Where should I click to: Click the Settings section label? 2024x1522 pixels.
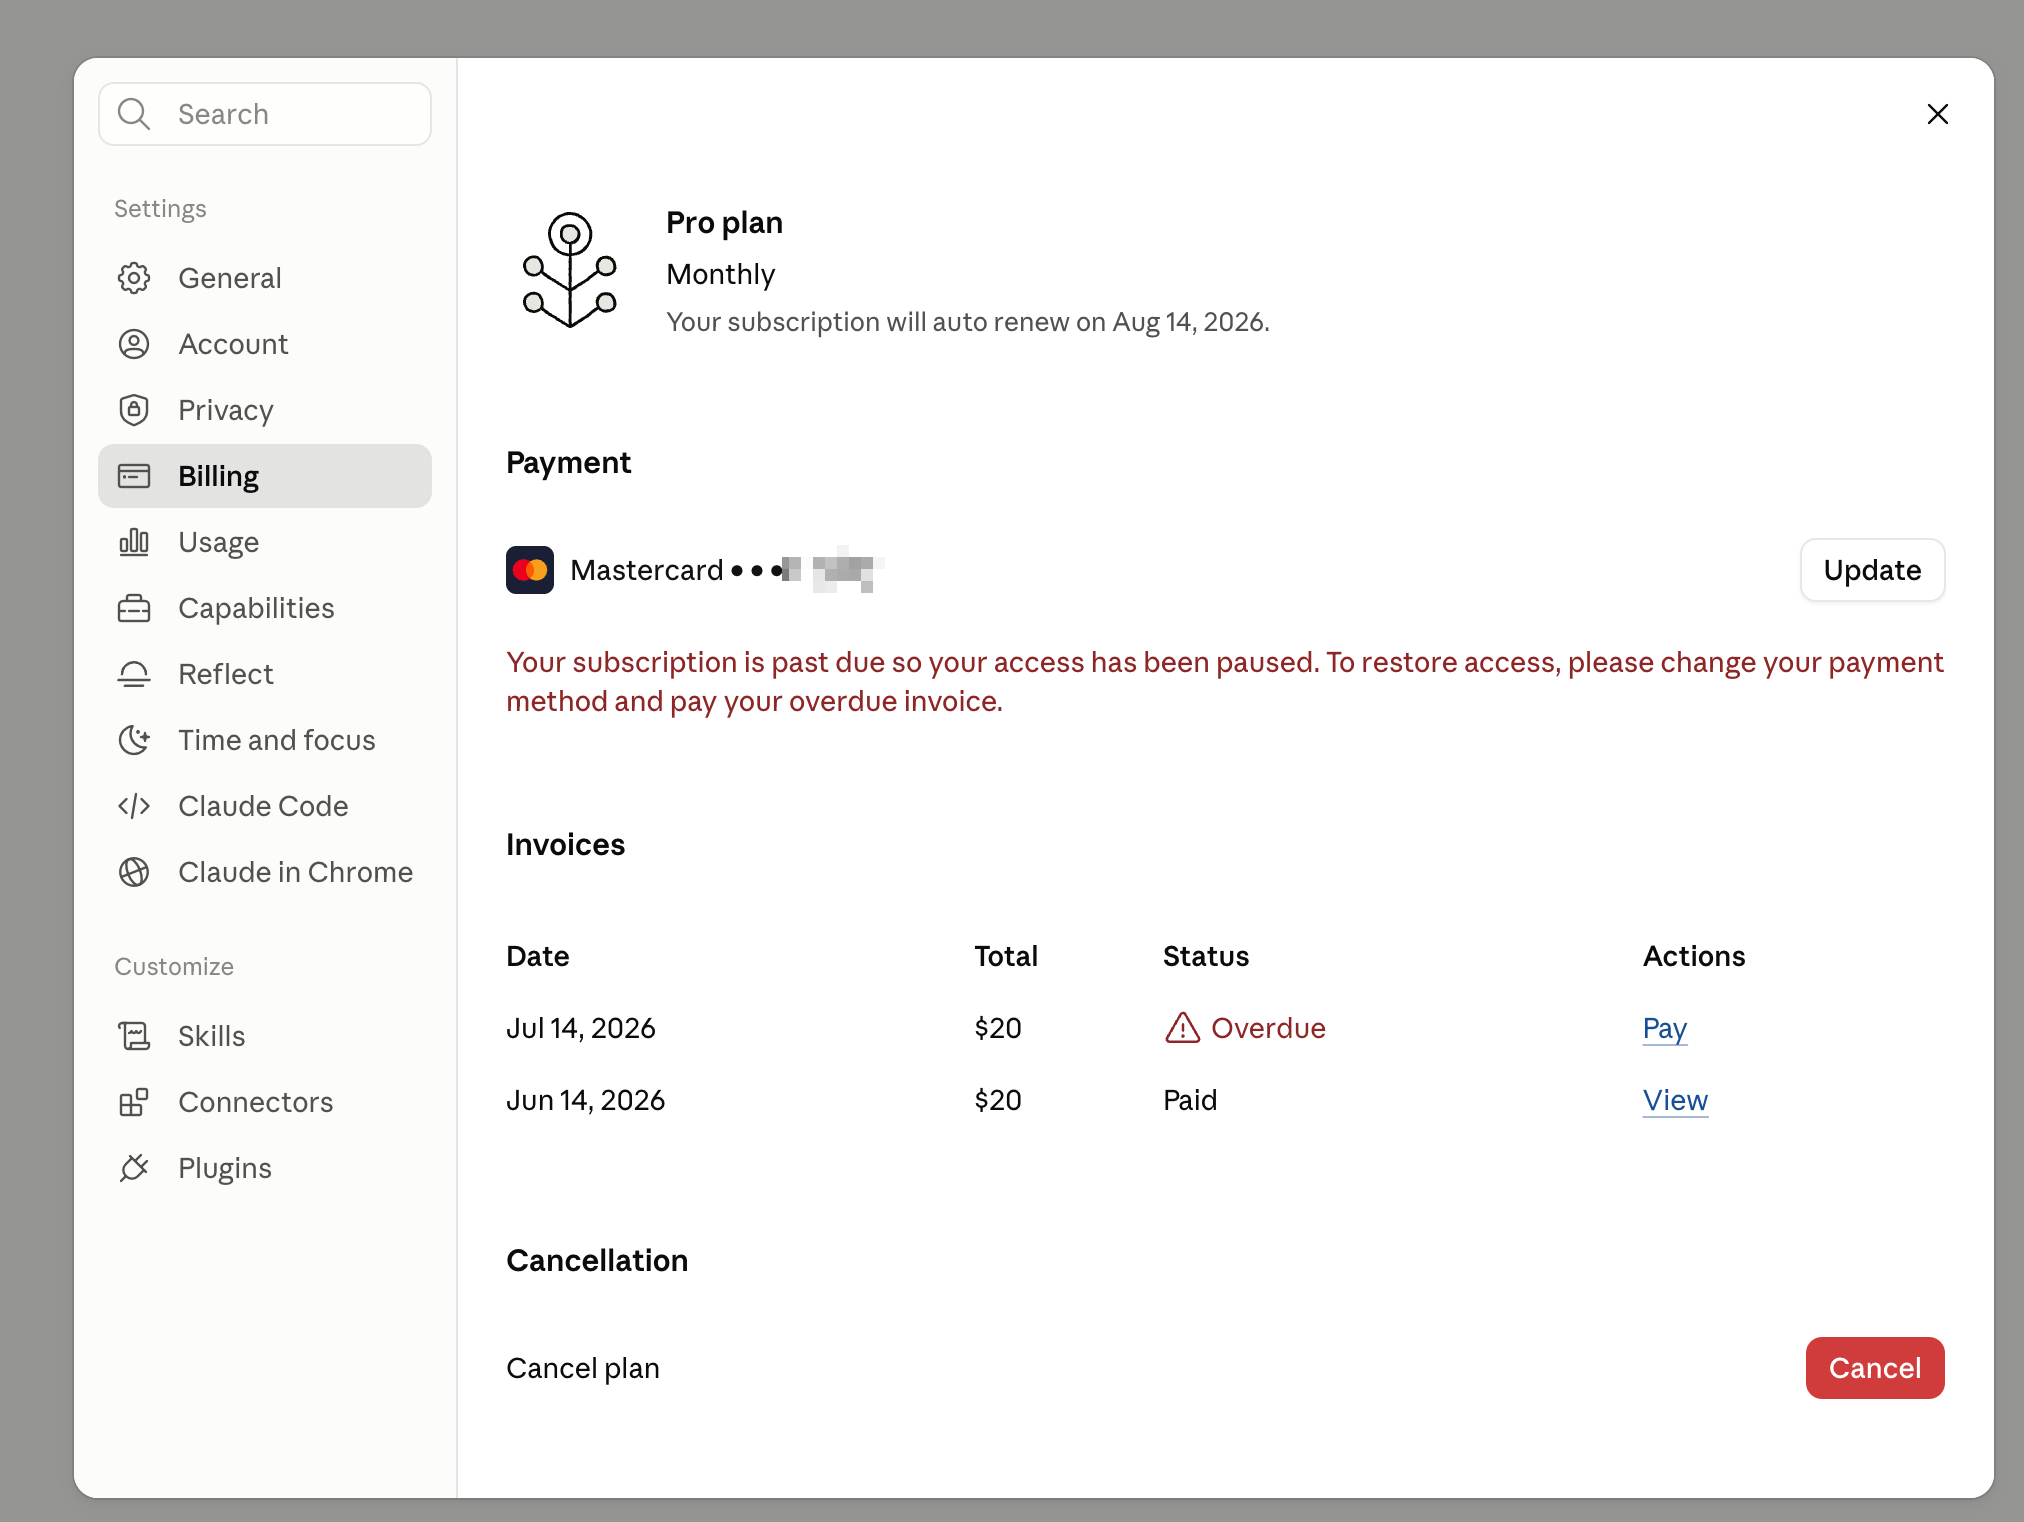pos(160,208)
